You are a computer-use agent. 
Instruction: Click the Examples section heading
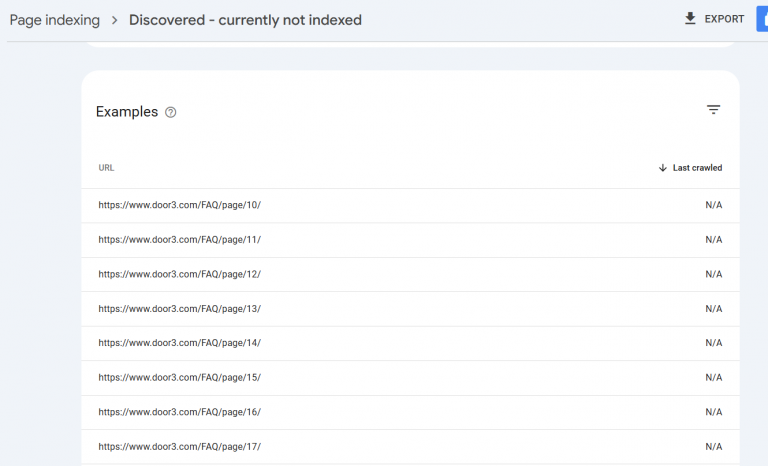pos(127,112)
